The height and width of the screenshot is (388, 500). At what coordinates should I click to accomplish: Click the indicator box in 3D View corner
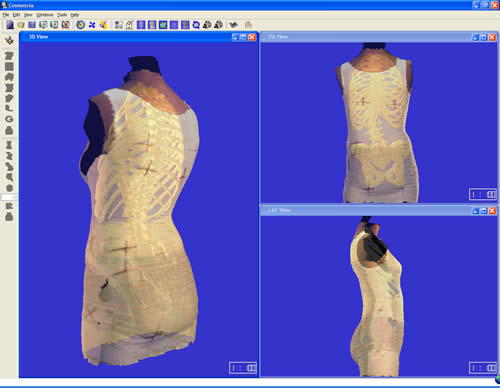(243, 368)
